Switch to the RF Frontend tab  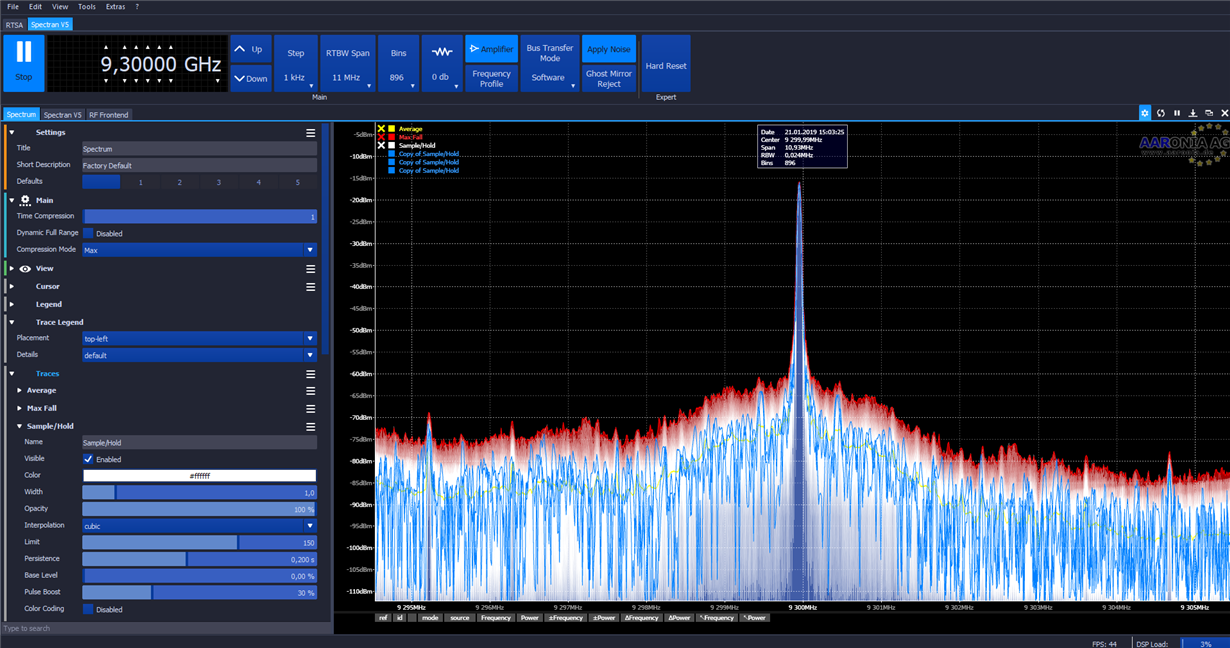point(109,115)
